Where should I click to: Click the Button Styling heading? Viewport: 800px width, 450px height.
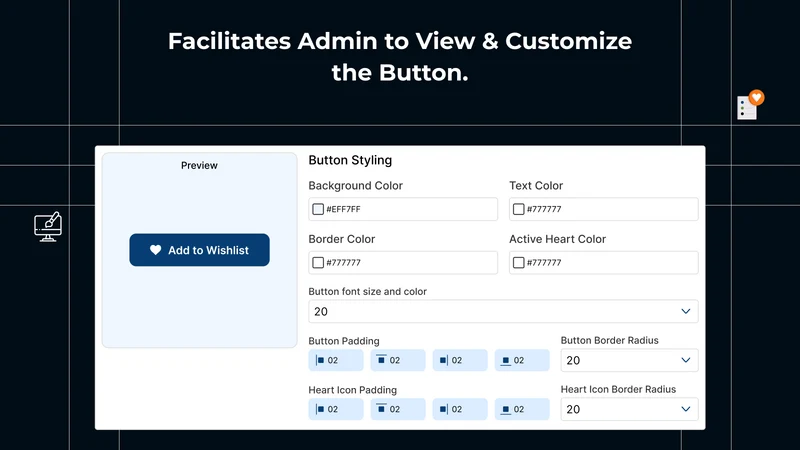350,160
